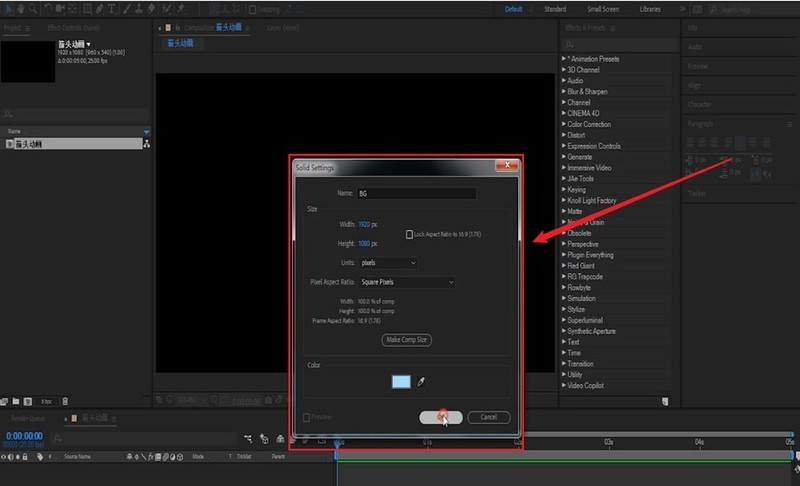The width and height of the screenshot is (800, 486).
Task: Toggle the Snapping checkbox in the toolbar
Action: coord(252,9)
